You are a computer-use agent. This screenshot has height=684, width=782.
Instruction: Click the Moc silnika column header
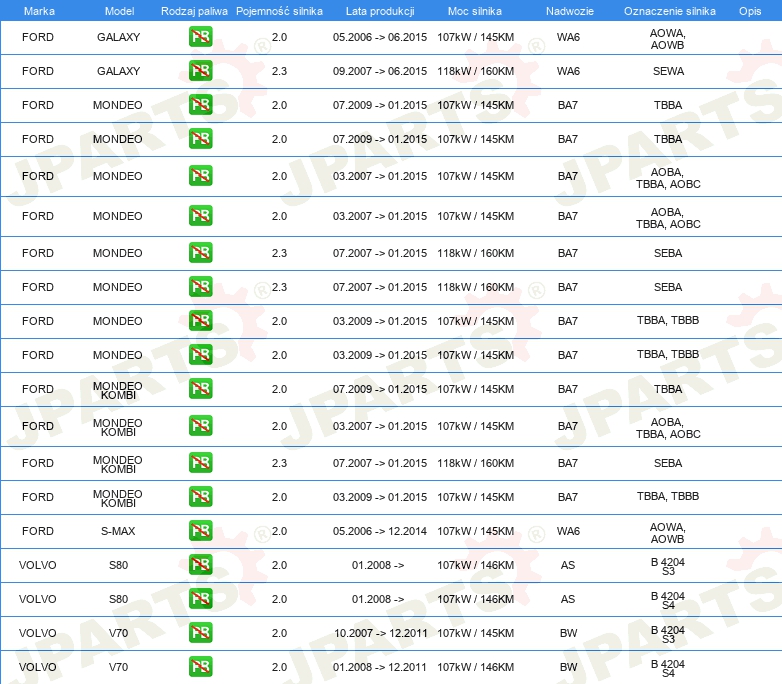(475, 11)
